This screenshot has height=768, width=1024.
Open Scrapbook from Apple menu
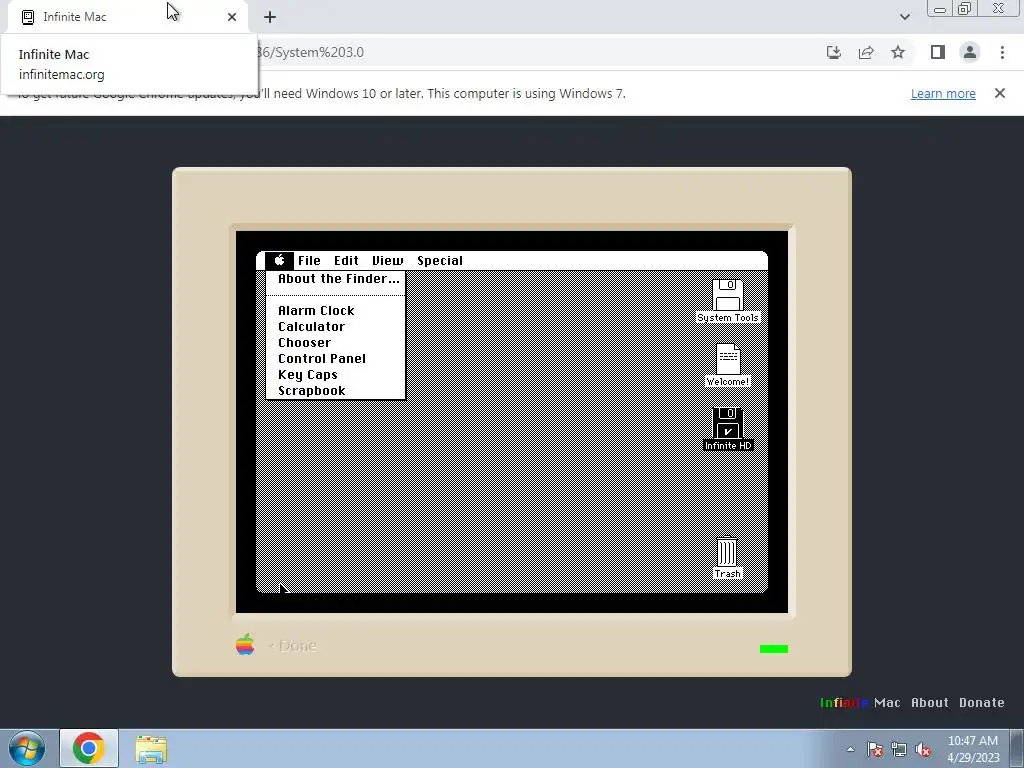click(x=336, y=391)
